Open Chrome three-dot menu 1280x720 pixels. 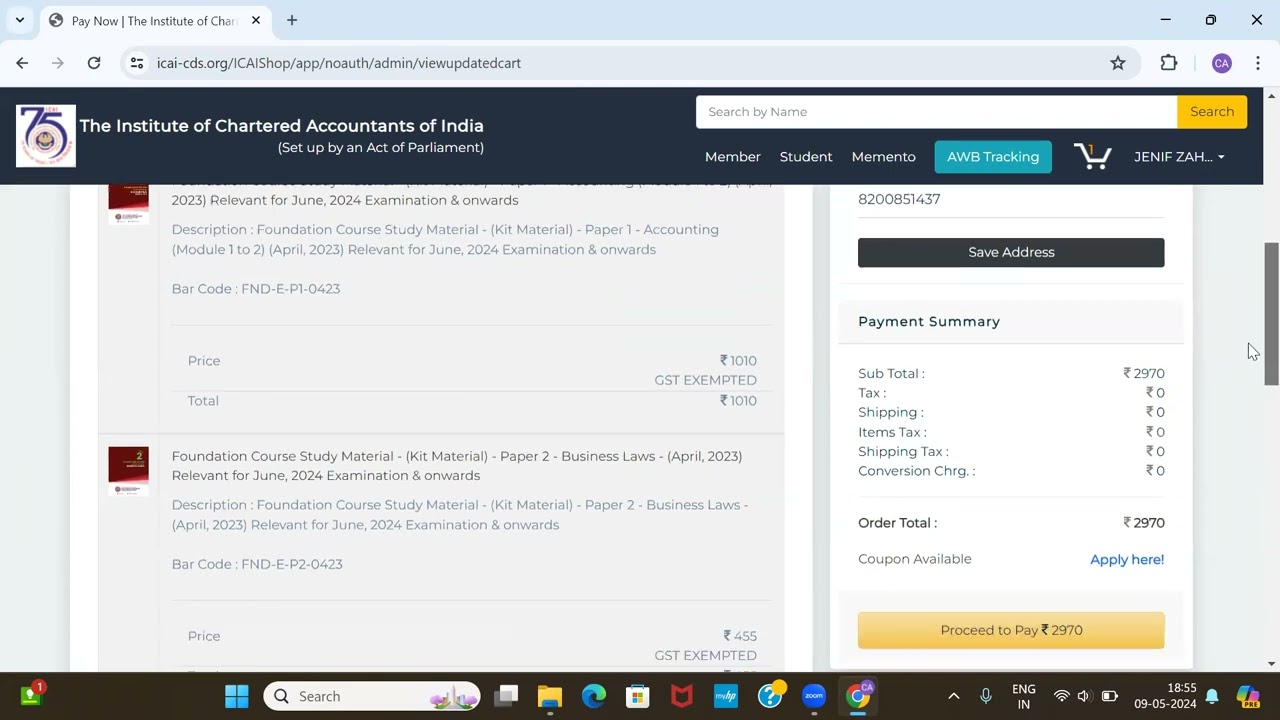(x=1257, y=63)
